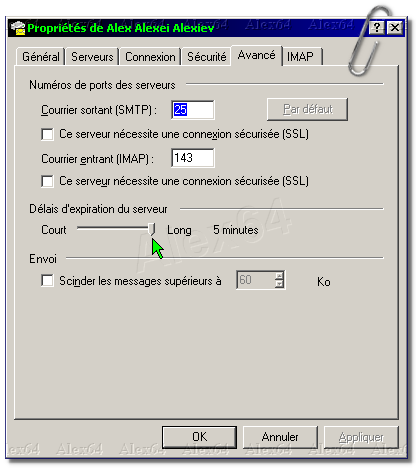Enable SSL for outgoing SMTP server
The width and height of the screenshot is (416, 468).
coord(47,135)
